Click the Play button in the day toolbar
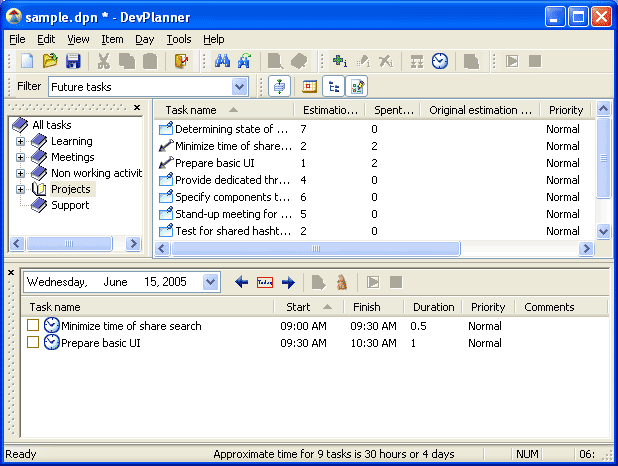This screenshot has height=466, width=618. (373, 282)
